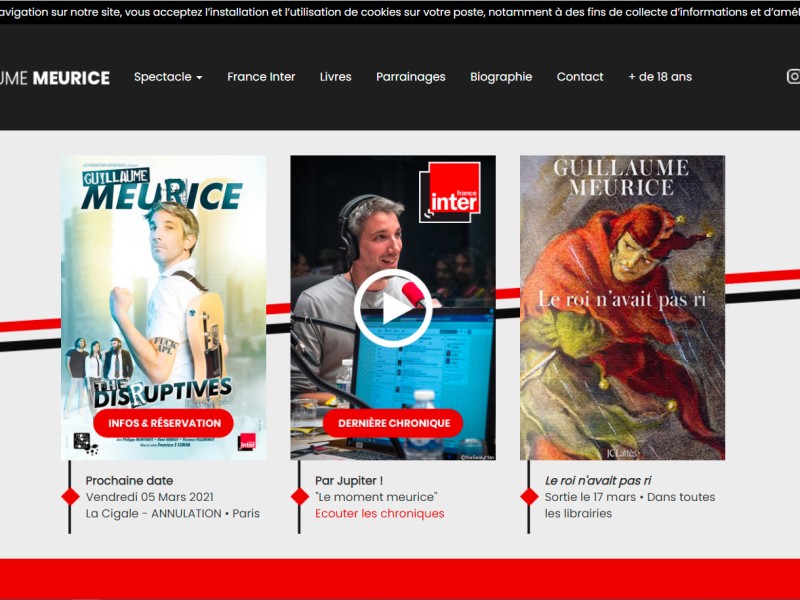Open the Livres menu item
This screenshot has height=600, width=800.
point(336,77)
